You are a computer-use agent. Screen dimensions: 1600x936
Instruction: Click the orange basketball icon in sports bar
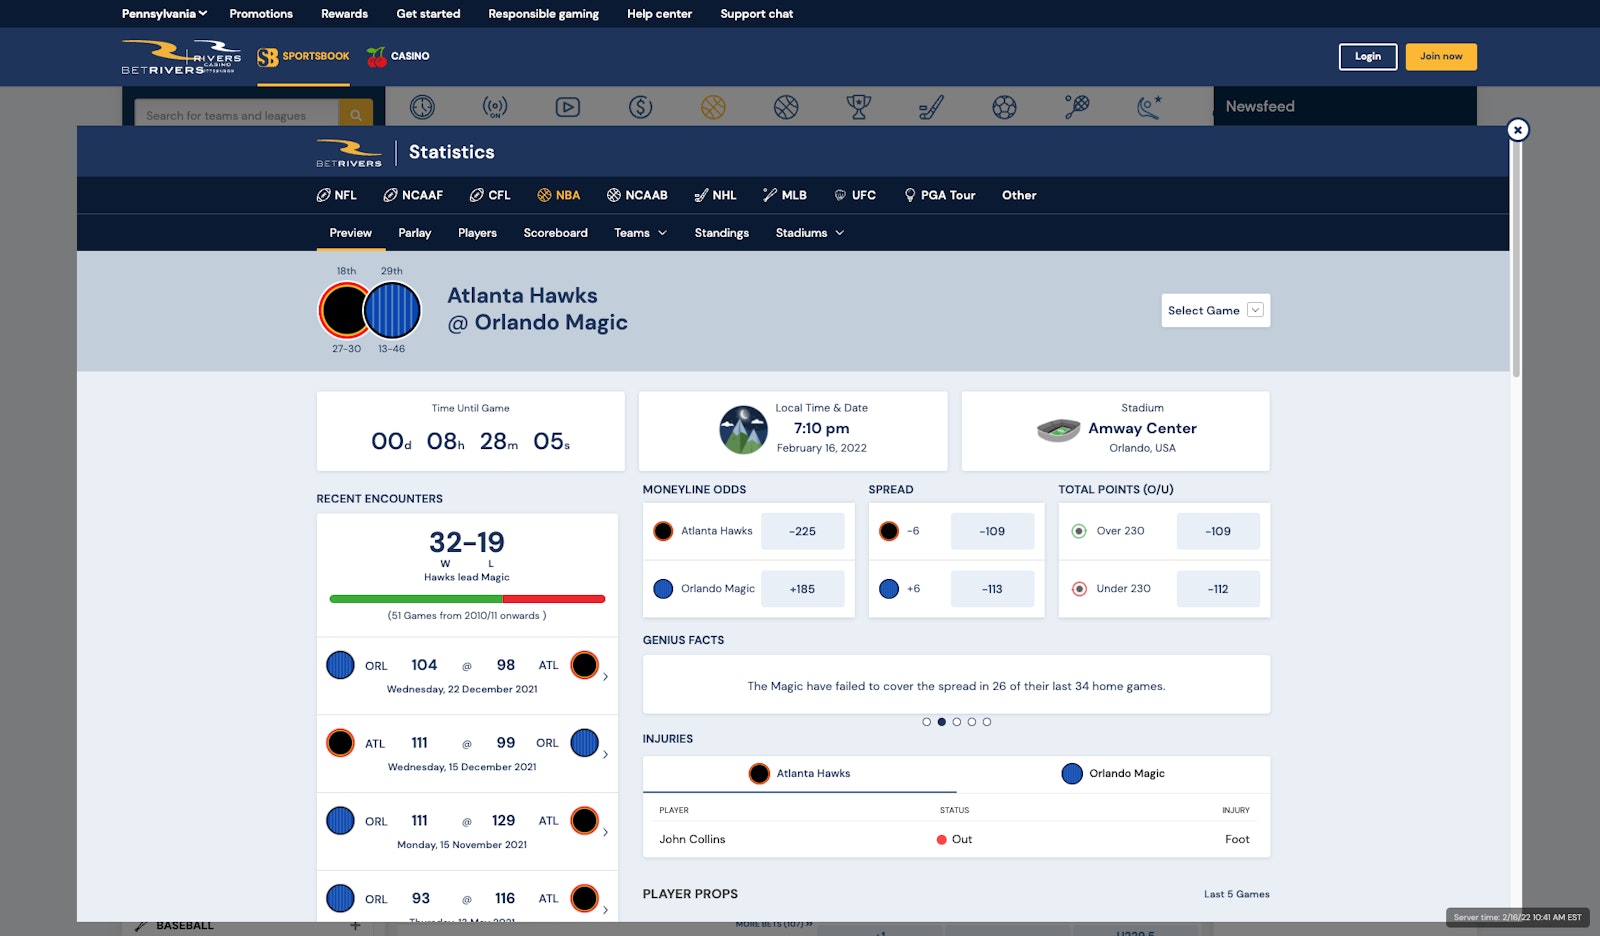(x=713, y=107)
